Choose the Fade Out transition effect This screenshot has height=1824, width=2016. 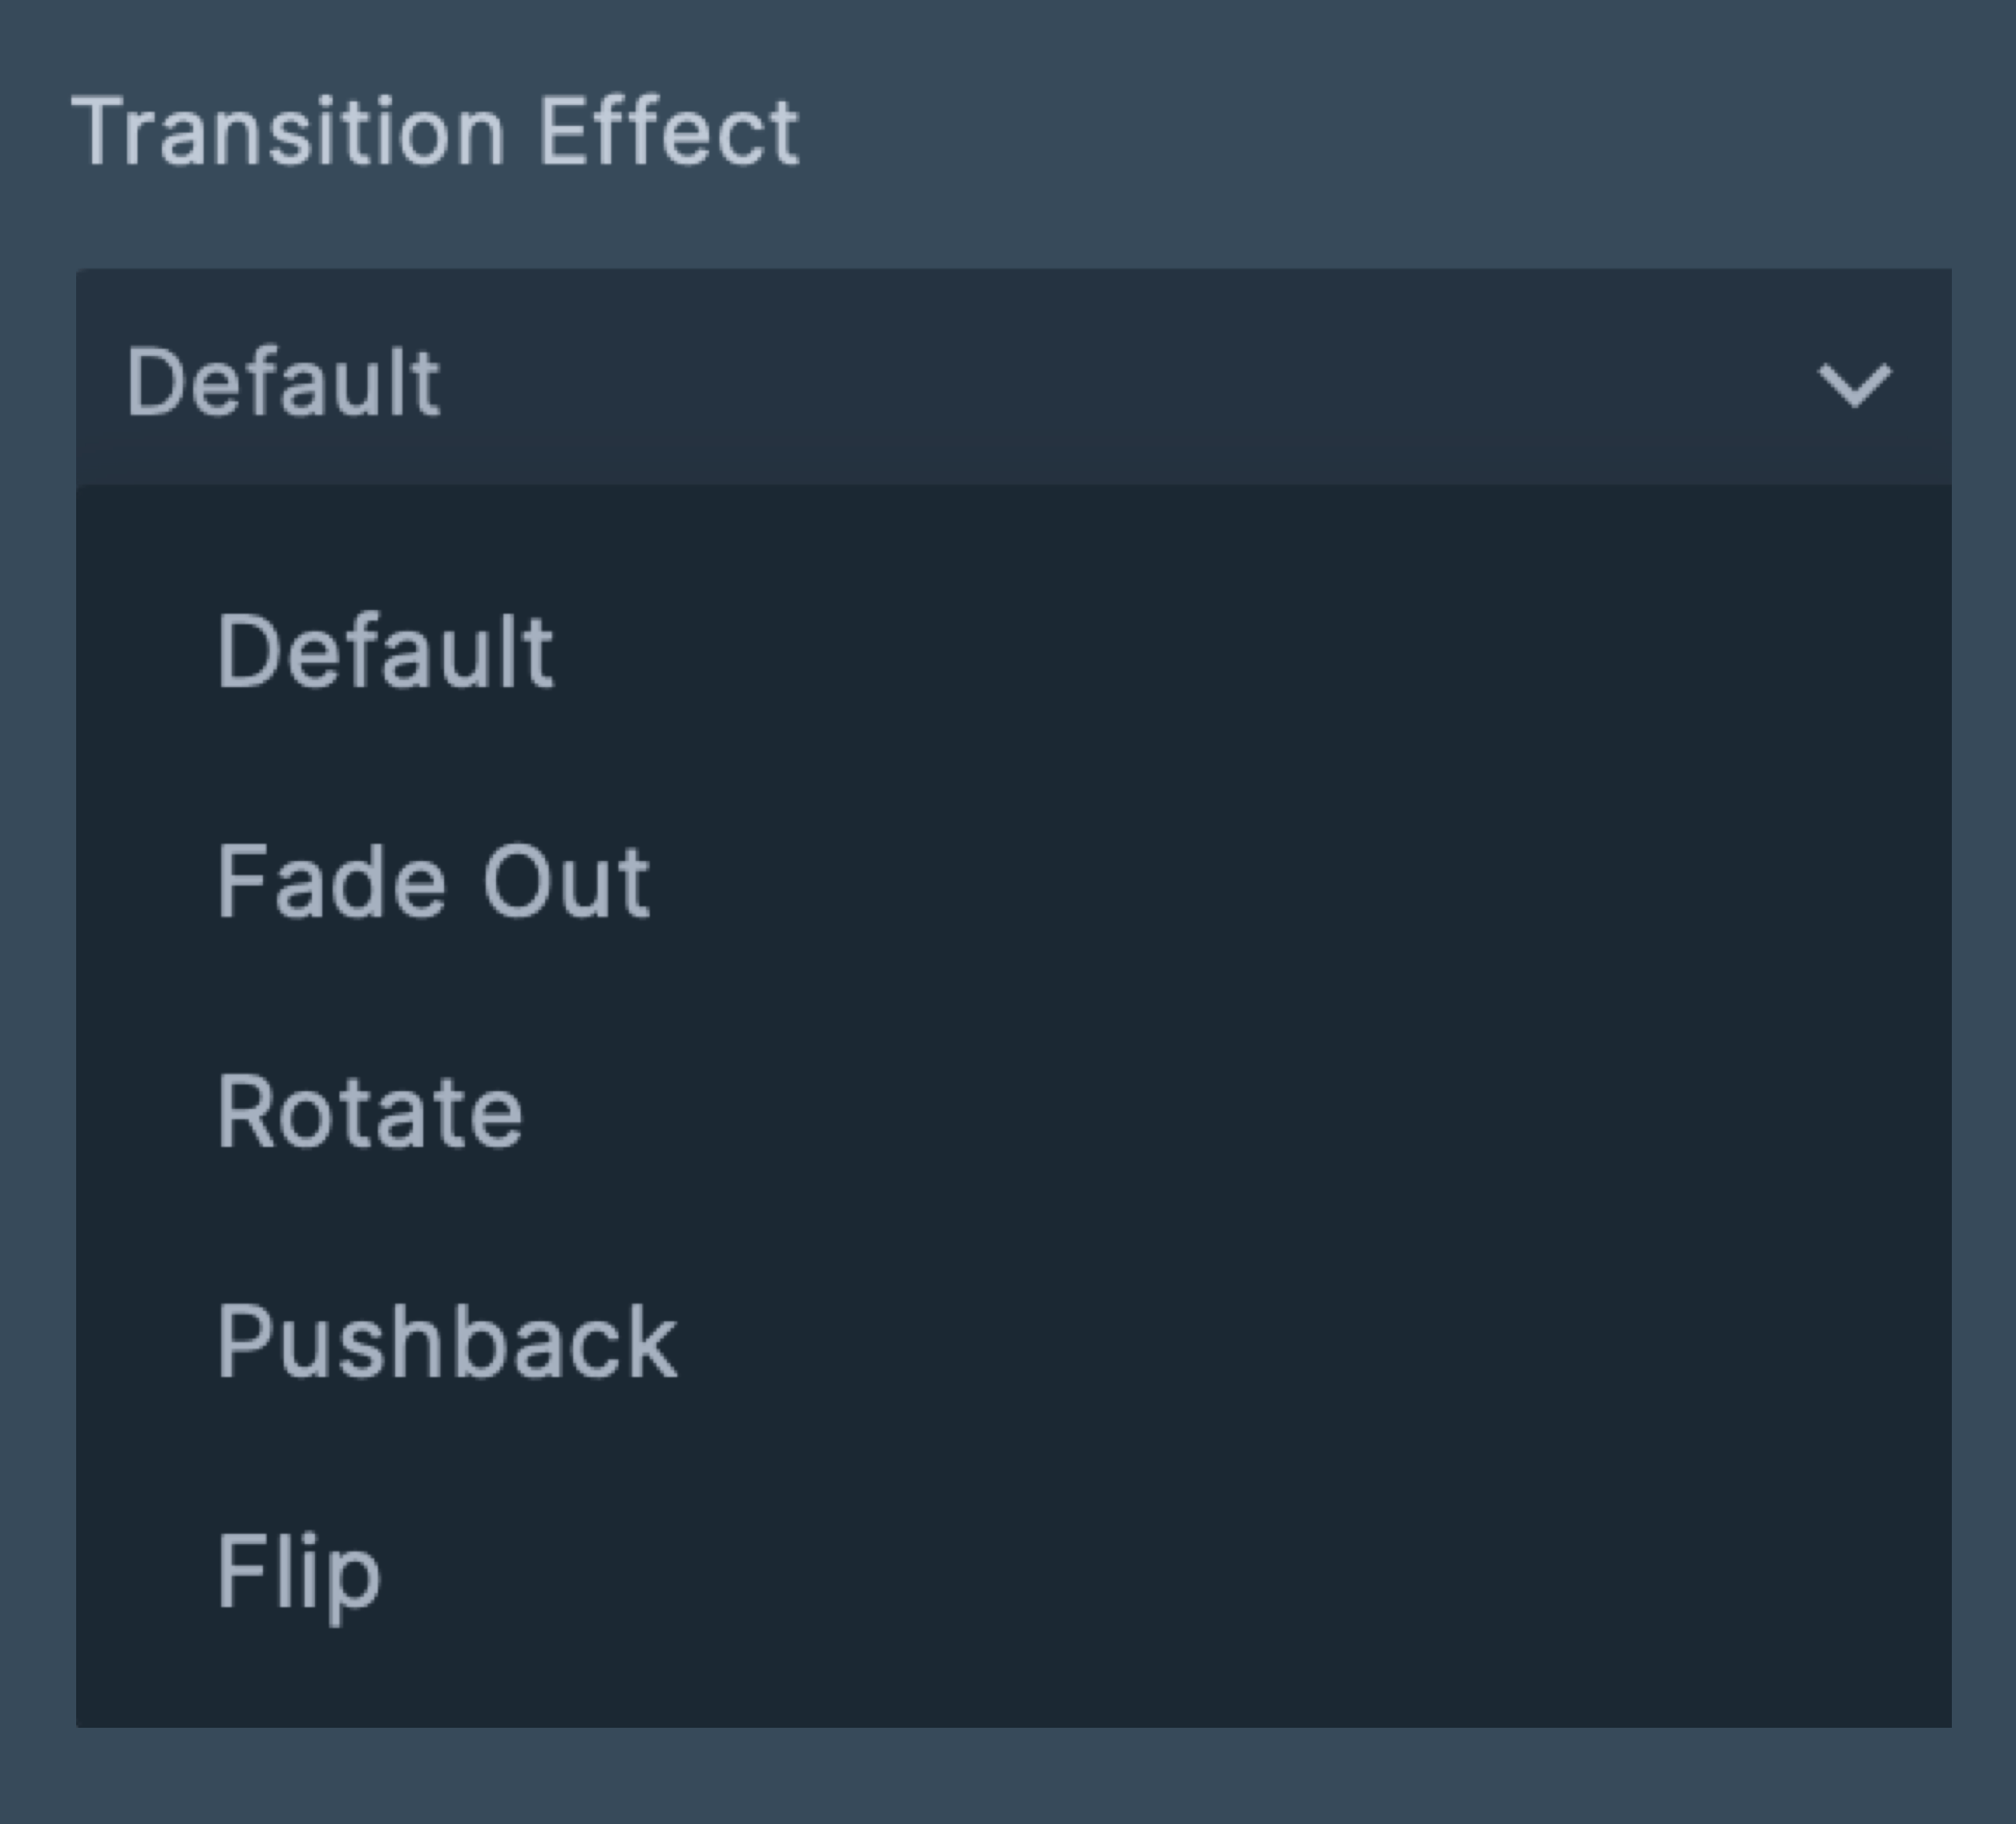tap(433, 882)
